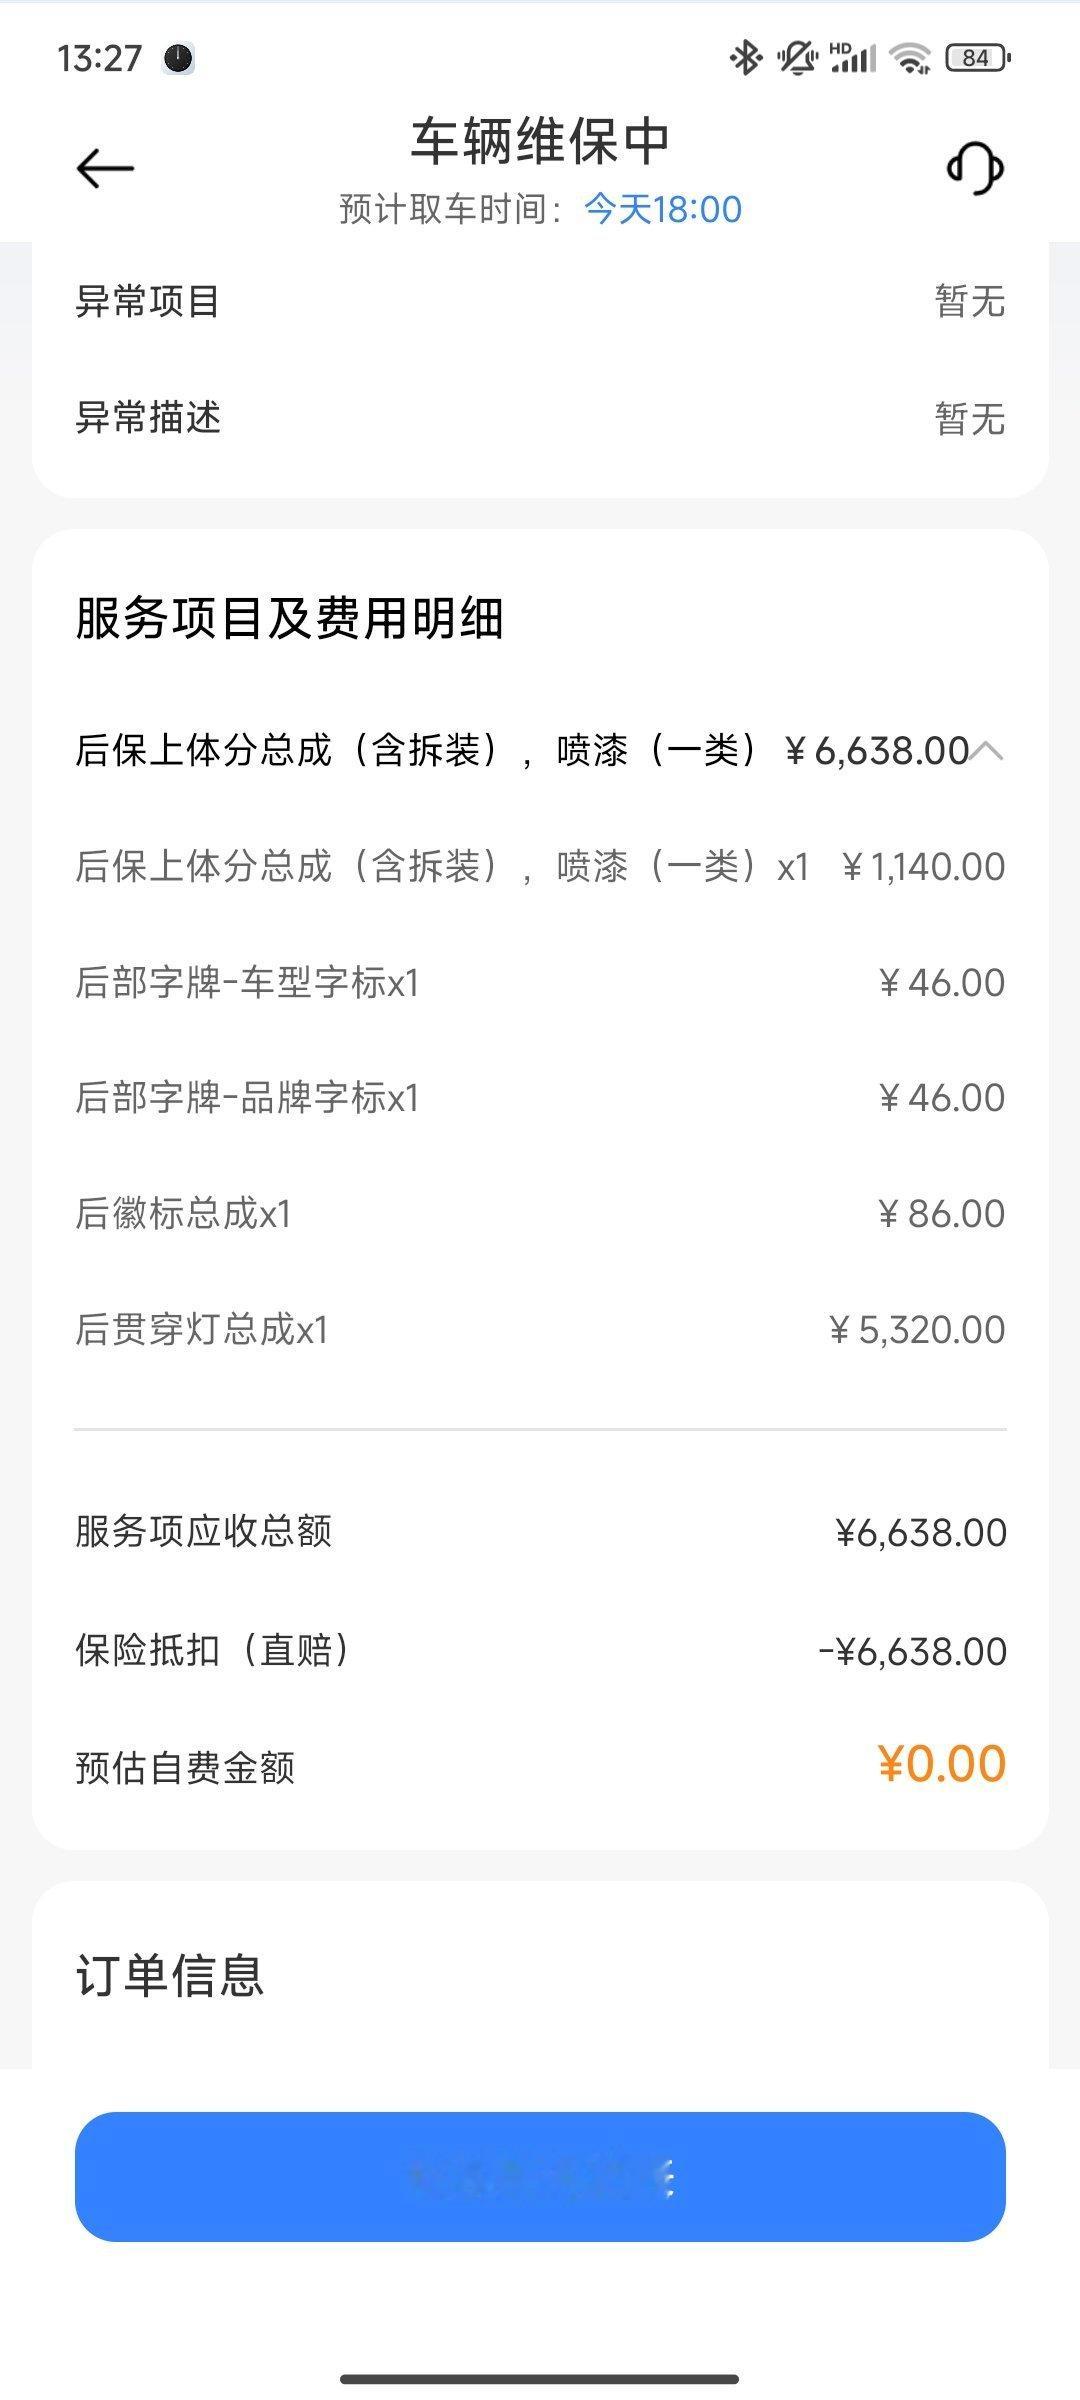The width and height of the screenshot is (1080, 2400).
Task: Tap the 预估自费金额 ¥0.00 amount
Action: pos(942,1764)
